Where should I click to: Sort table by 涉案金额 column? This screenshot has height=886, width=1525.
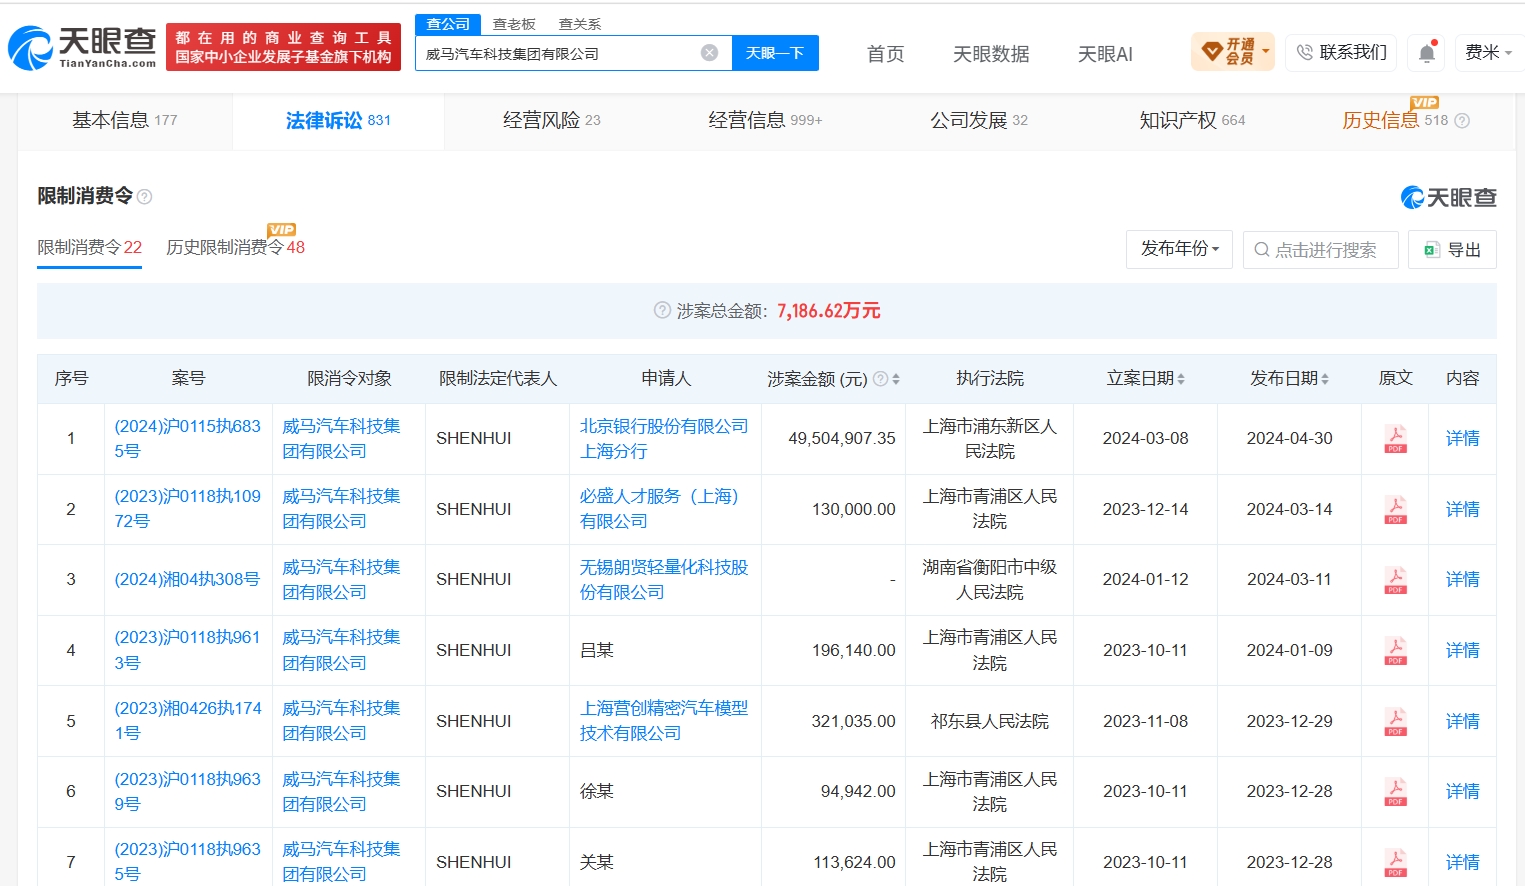pos(896,379)
